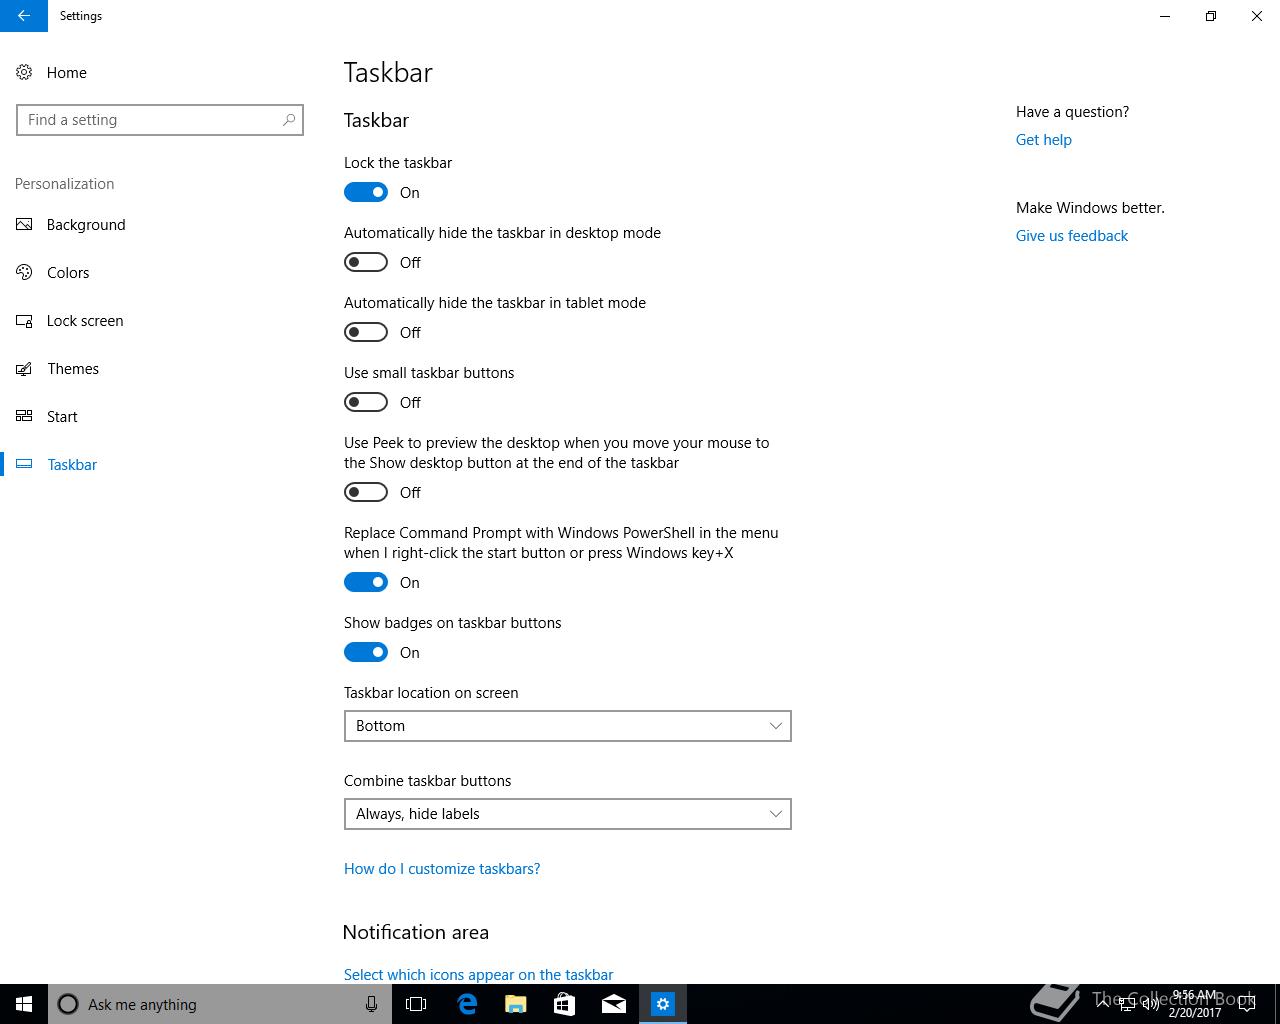Click Select which icons appear on the taskbar
Screen dimensions: 1280x1024
coord(478,974)
